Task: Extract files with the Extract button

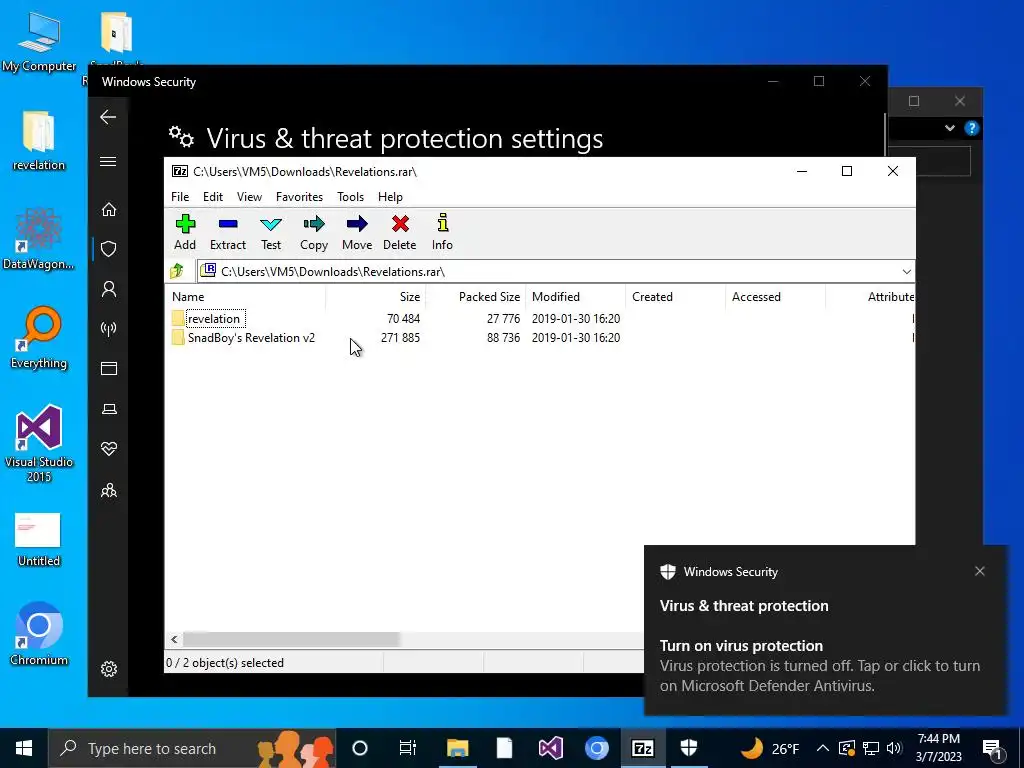Action: point(228,232)
